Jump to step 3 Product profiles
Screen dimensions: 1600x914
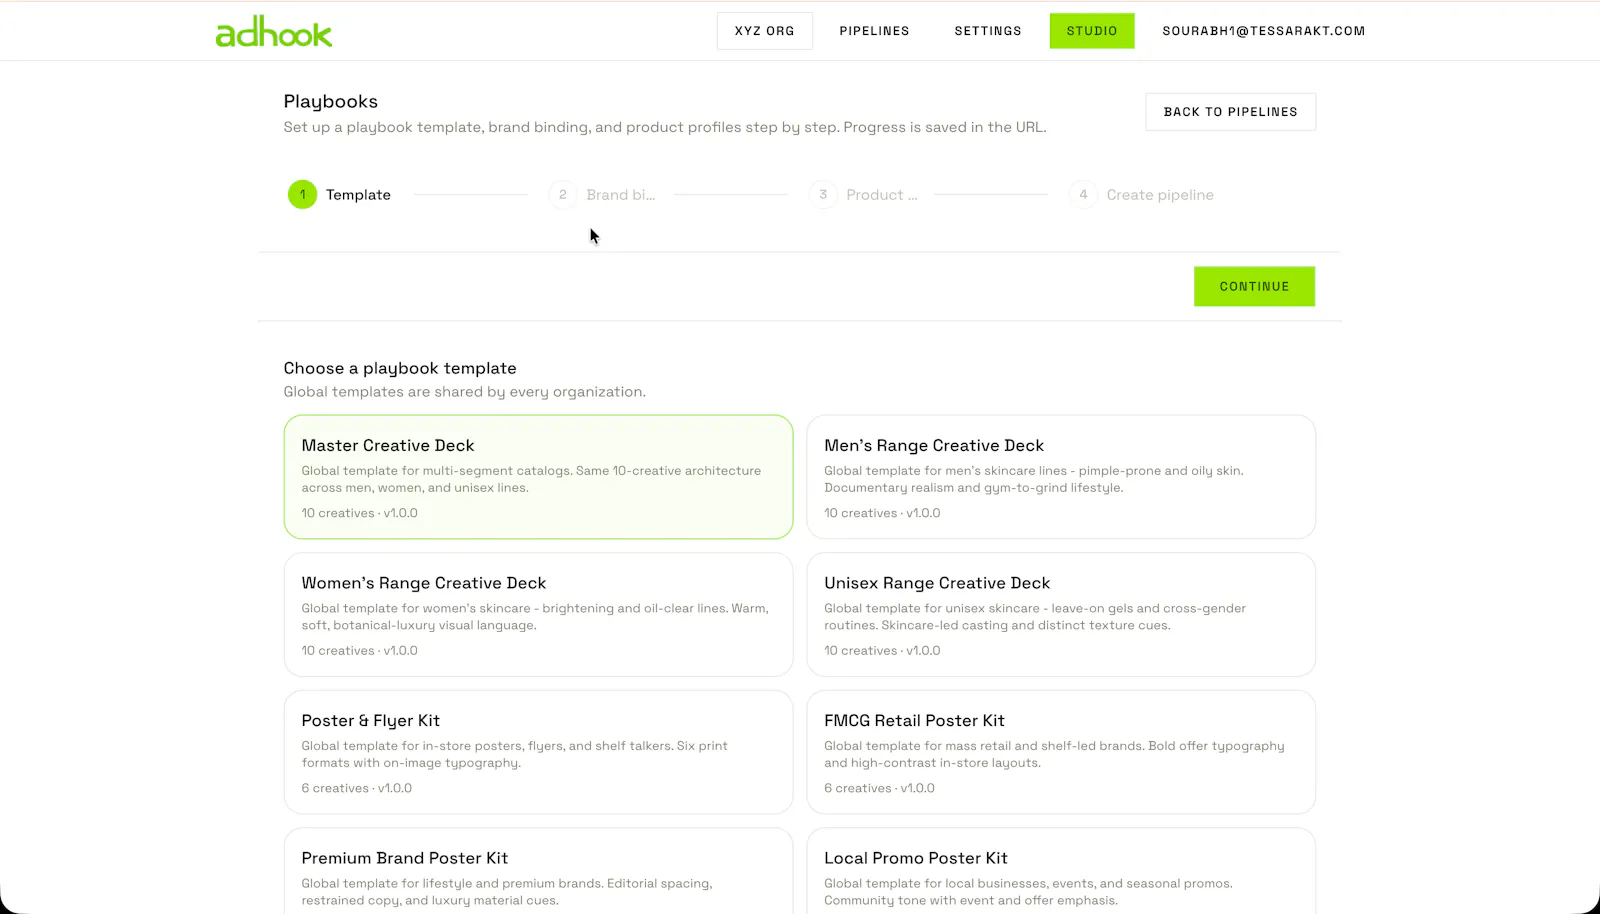(863, 195)
